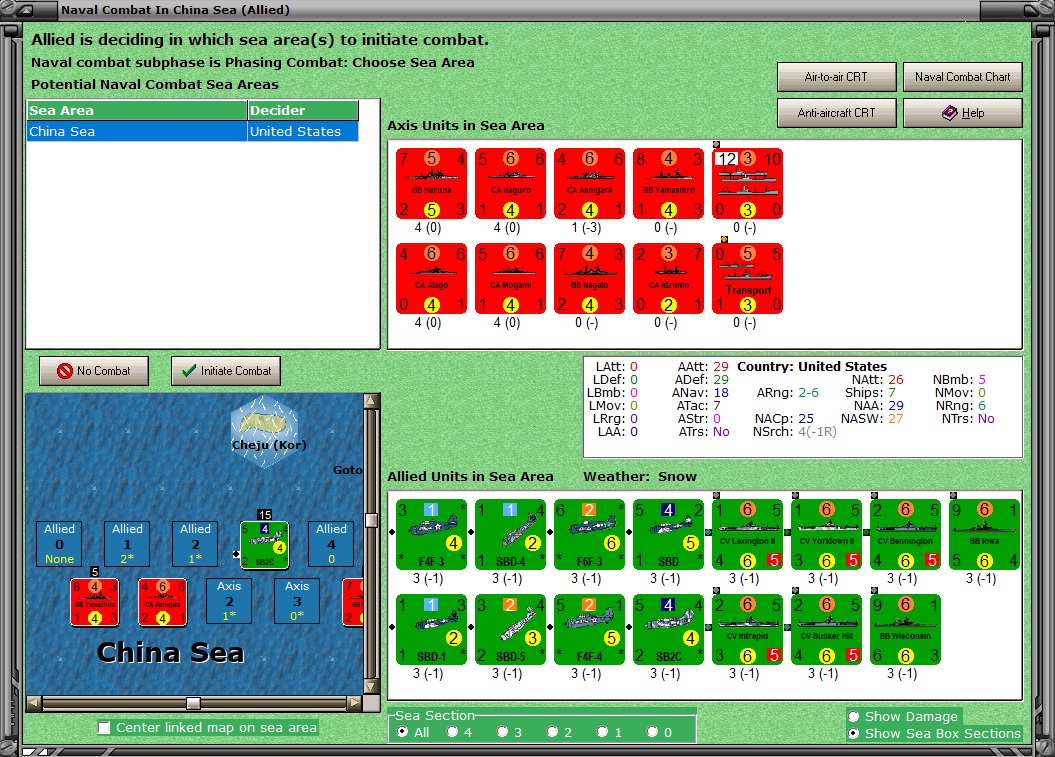This screenshot has height=757, width=1055.
Task: Select sea section 2 radio button
Action: tap(552, 731)
